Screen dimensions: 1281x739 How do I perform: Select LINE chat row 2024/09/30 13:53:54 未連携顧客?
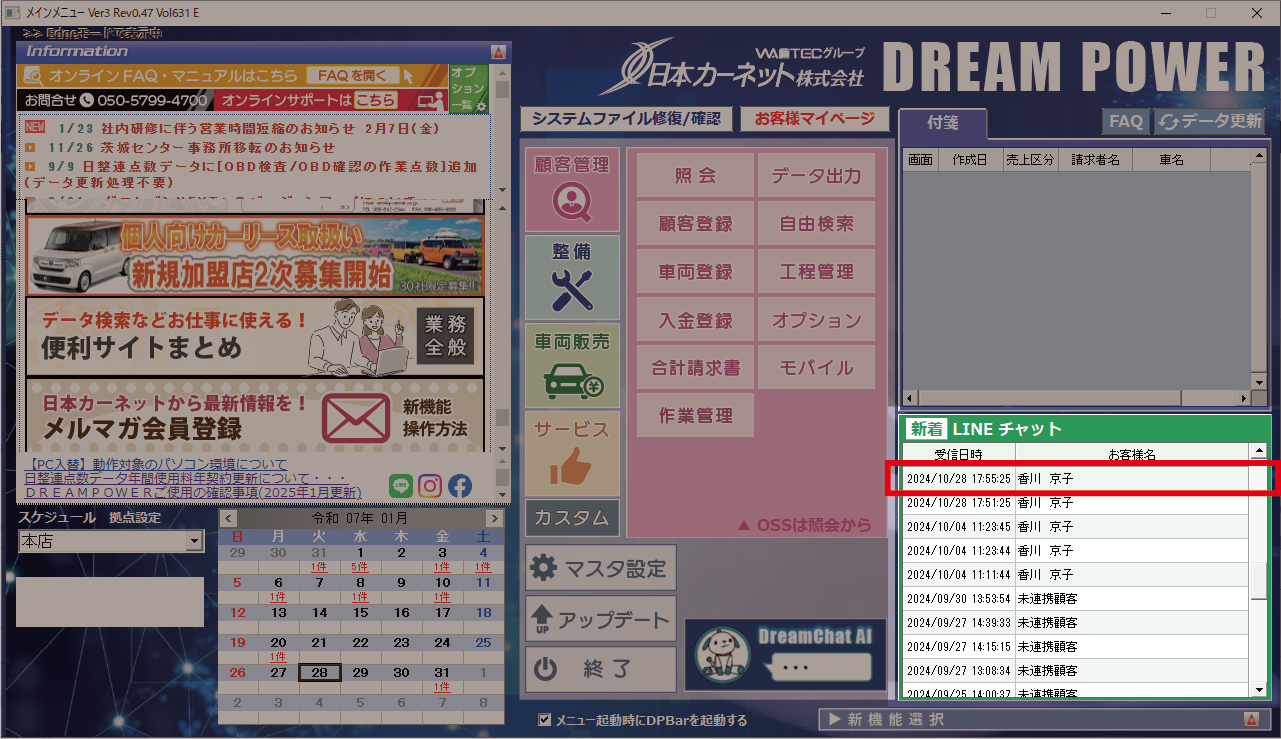[x=1076, y=599]
